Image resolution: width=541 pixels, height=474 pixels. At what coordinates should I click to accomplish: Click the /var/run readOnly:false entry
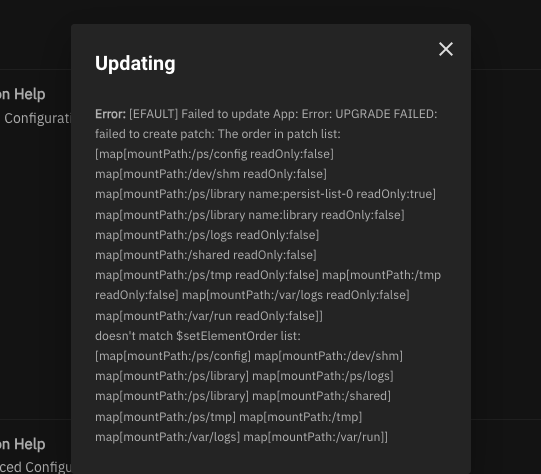click(x=209, y=316)
